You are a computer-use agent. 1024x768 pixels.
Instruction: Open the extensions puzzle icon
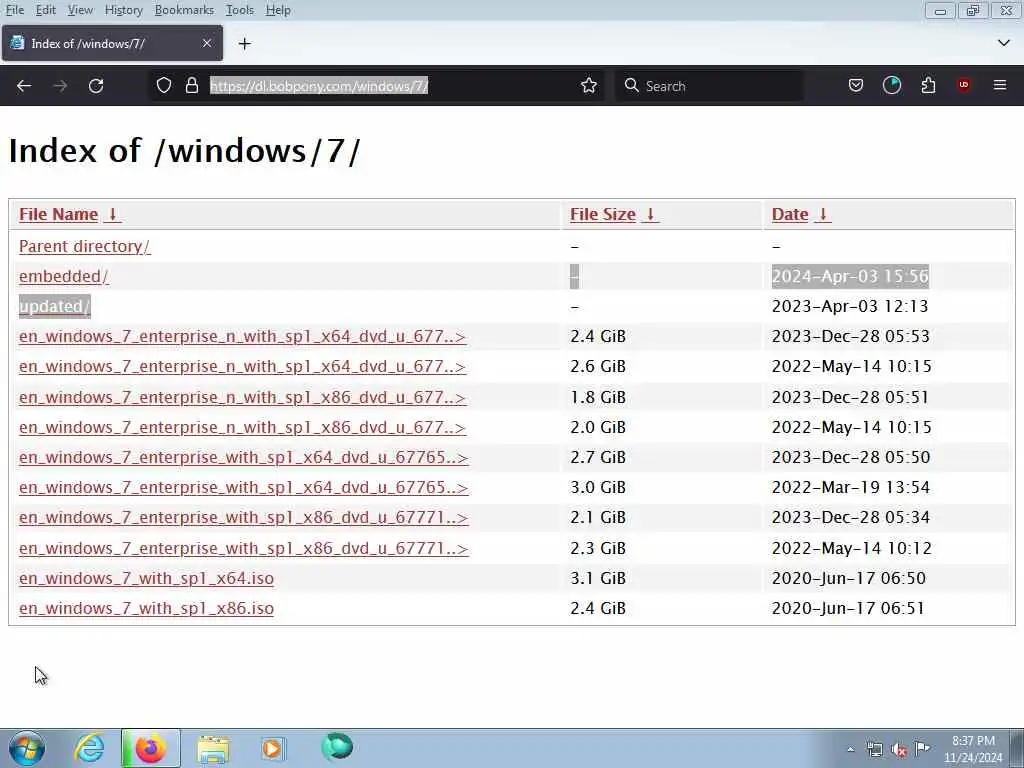(928, 86)
